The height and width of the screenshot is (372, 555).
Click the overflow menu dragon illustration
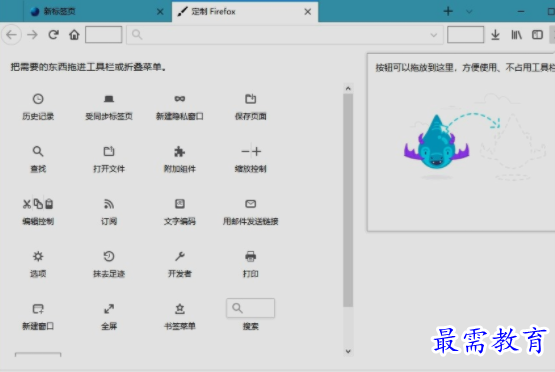[x=436, y=143]
